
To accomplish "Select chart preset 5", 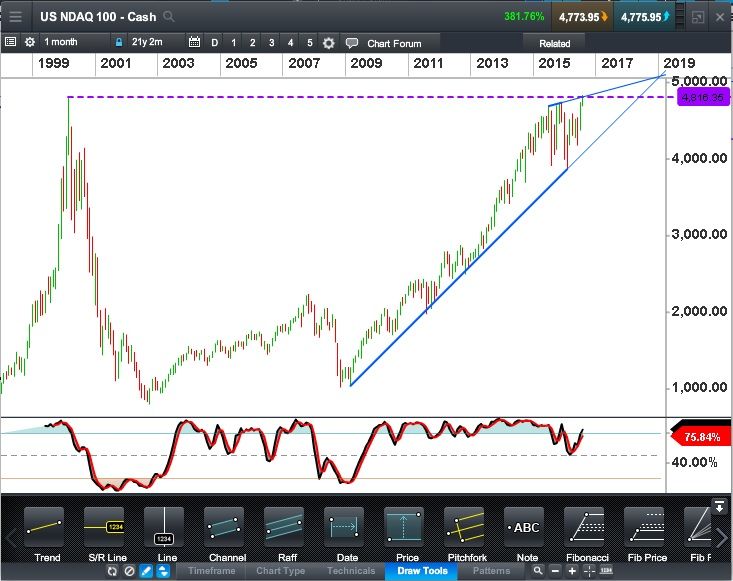I will 309,43.
